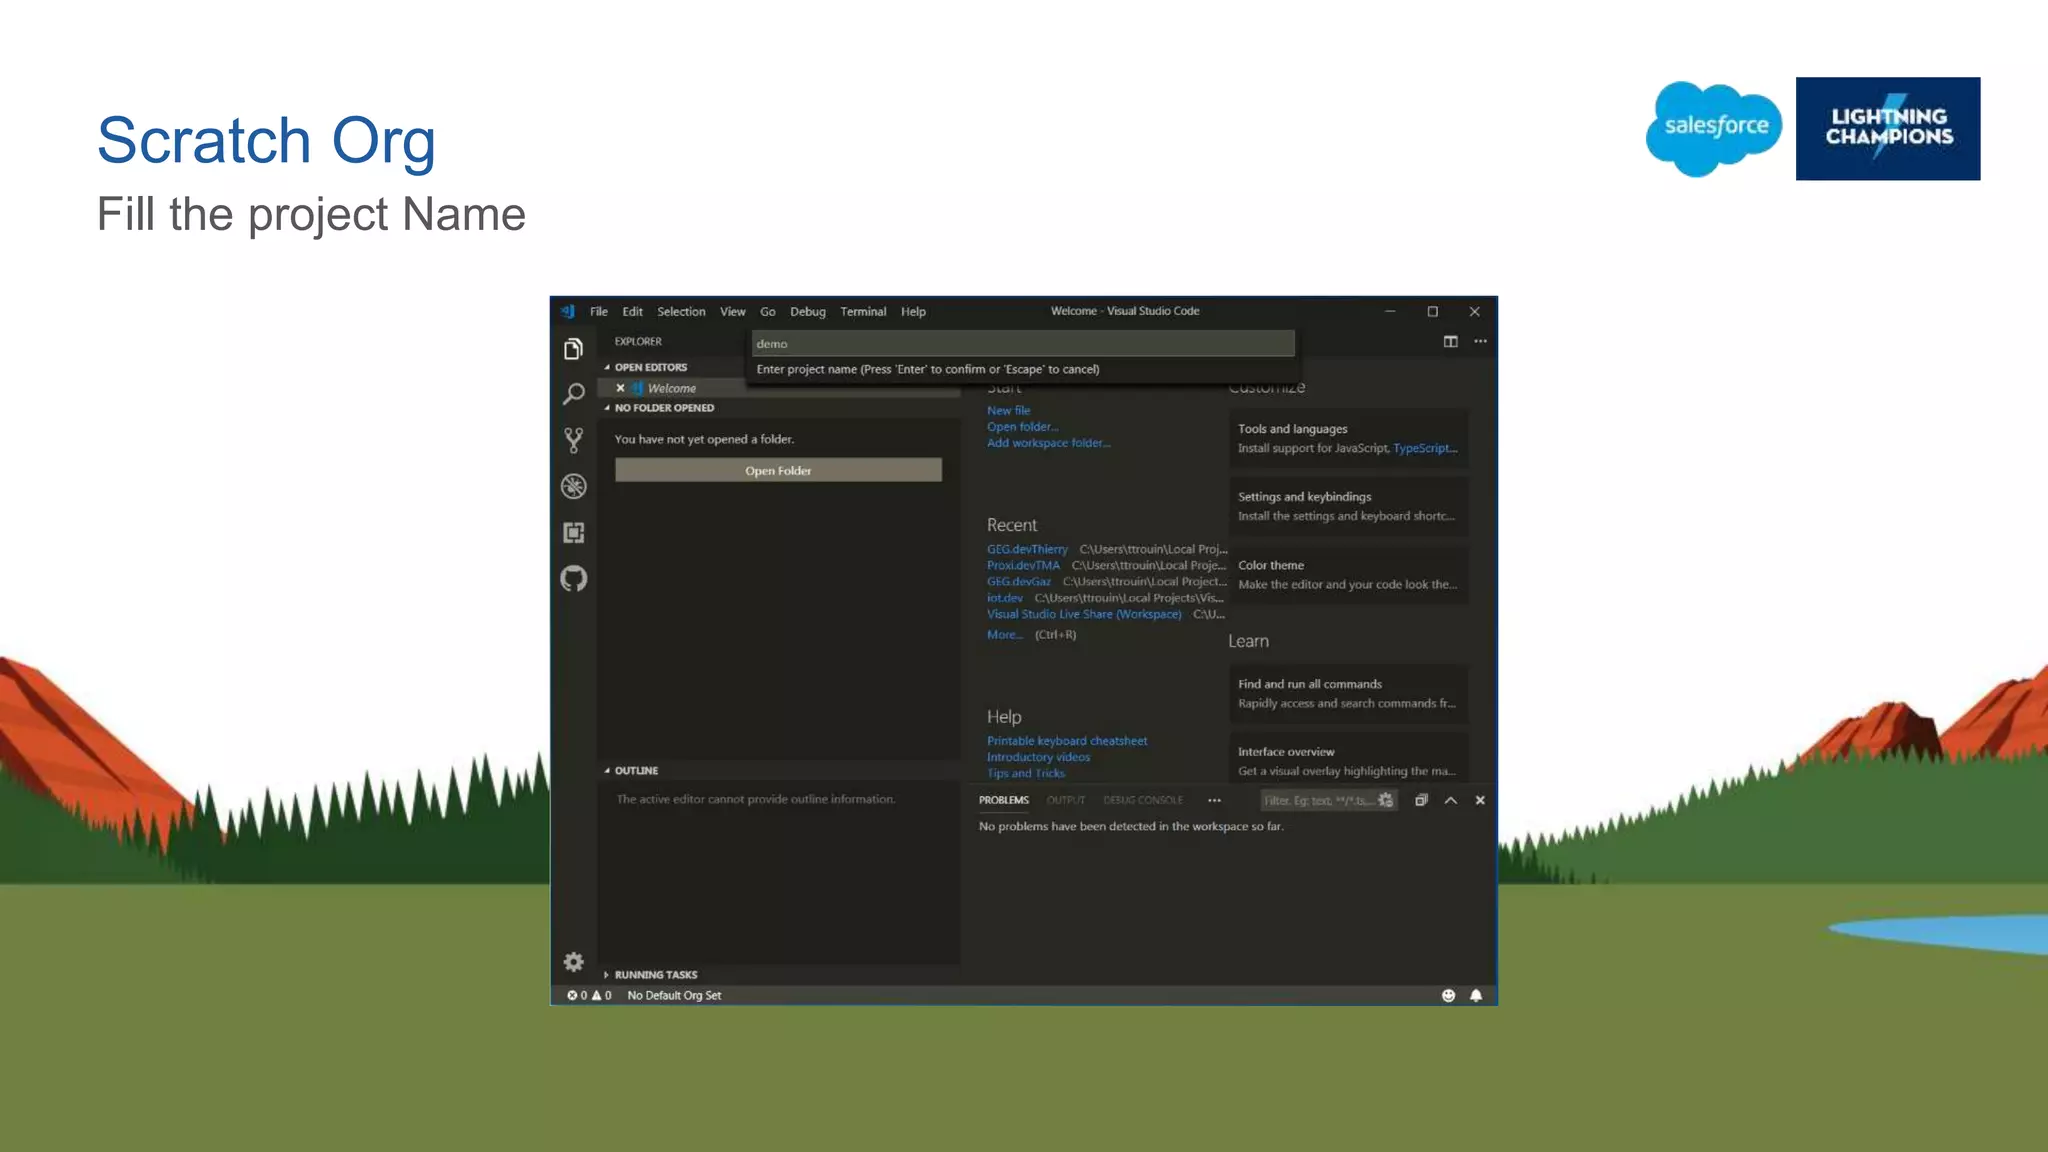Open the Manage gear icon
Image resolution: width=2048 pixels, height=1152 pixels.
click(x=573, y=962)
